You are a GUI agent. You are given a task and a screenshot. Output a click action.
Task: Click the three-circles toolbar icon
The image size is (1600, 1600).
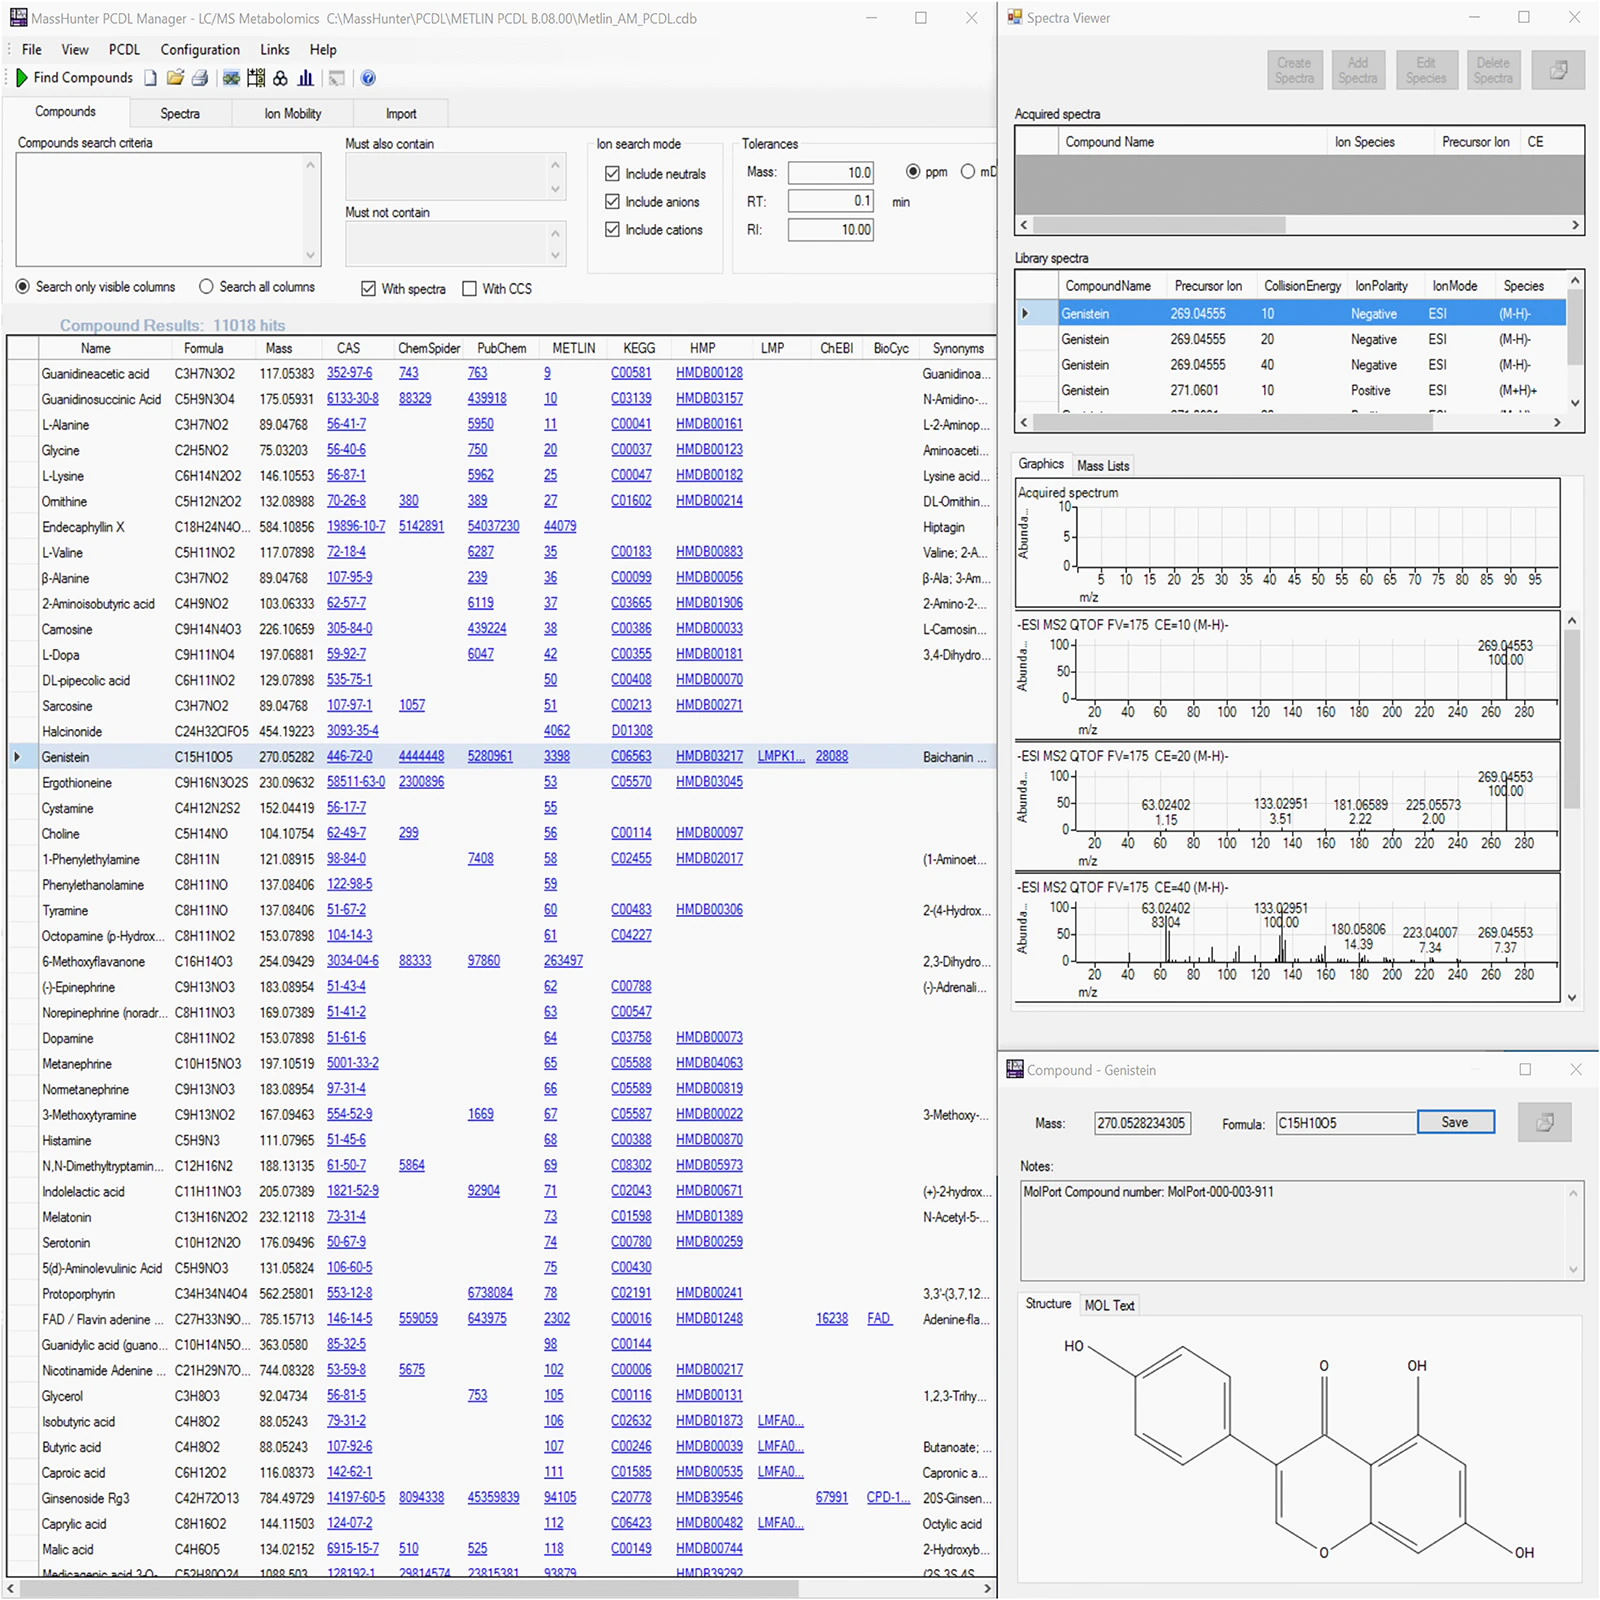281,78
